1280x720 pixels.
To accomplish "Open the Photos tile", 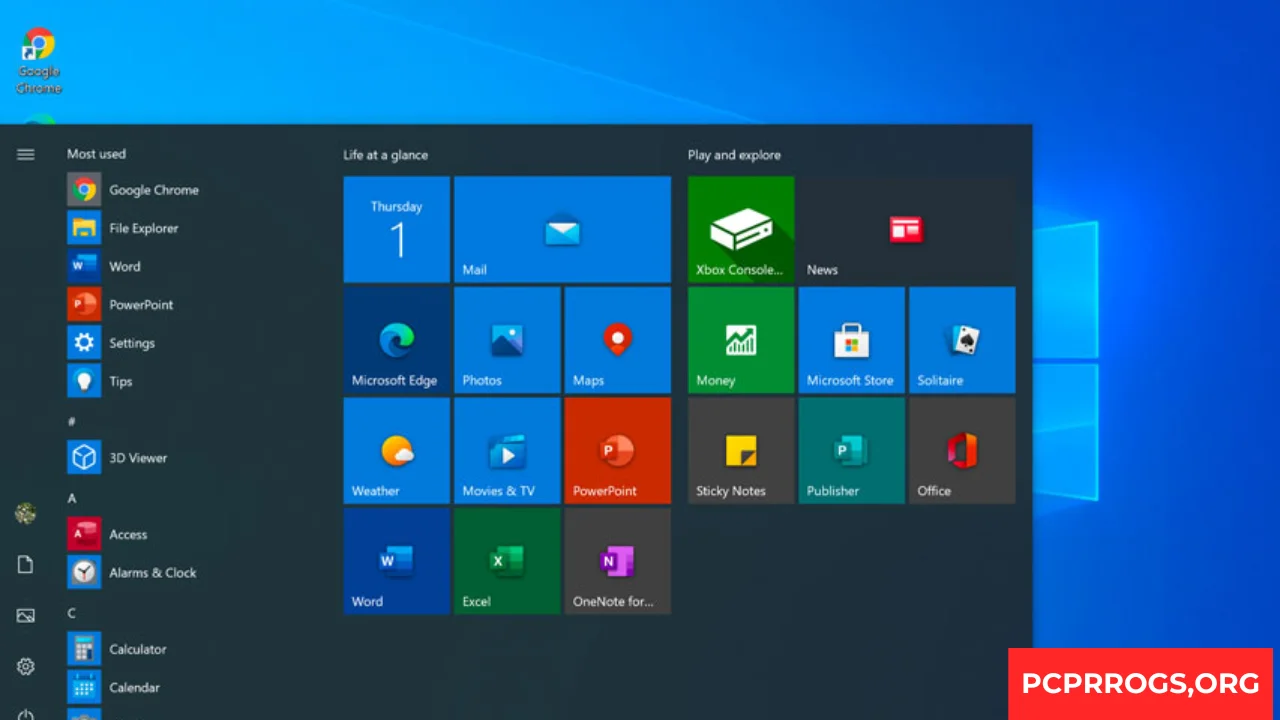I will tap(507, 340).
